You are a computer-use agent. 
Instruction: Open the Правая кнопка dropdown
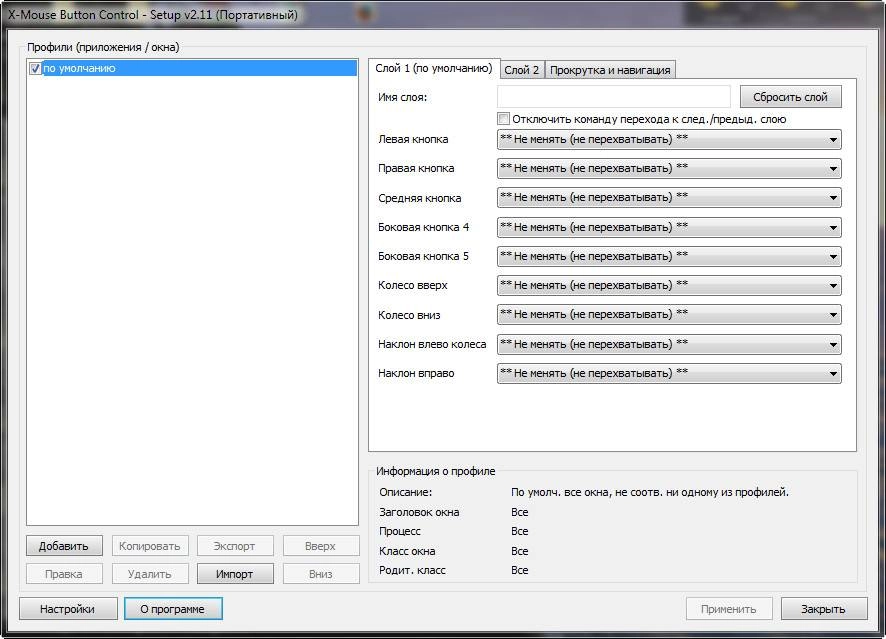pos(669,168)
